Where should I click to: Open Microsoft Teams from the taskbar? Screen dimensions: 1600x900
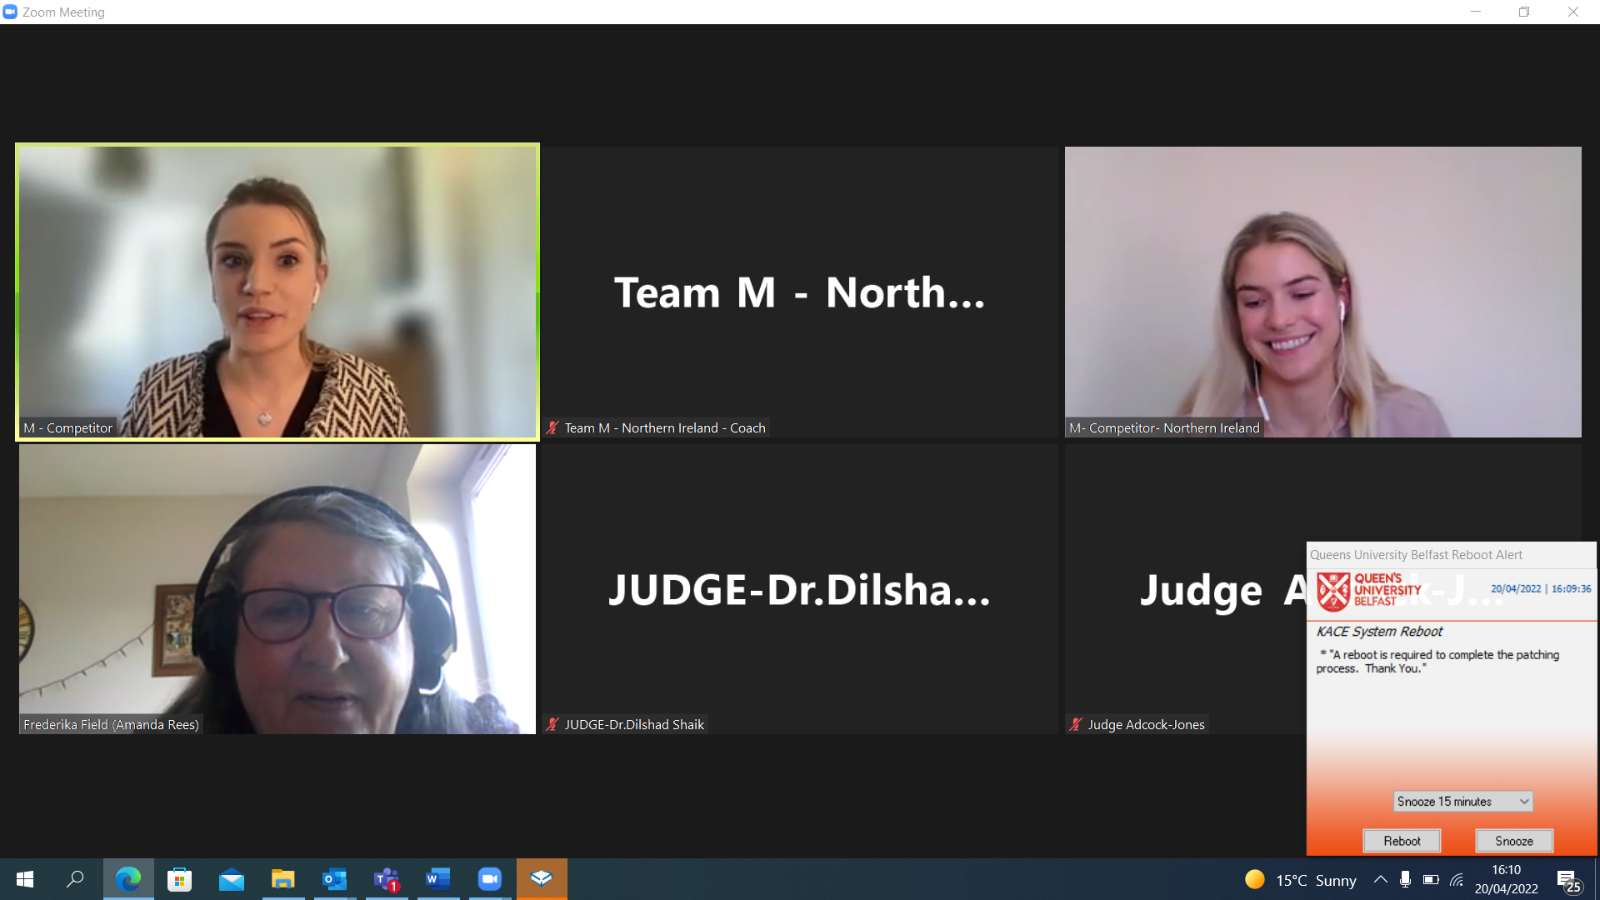pyautogui.click(x=386, y=879)
